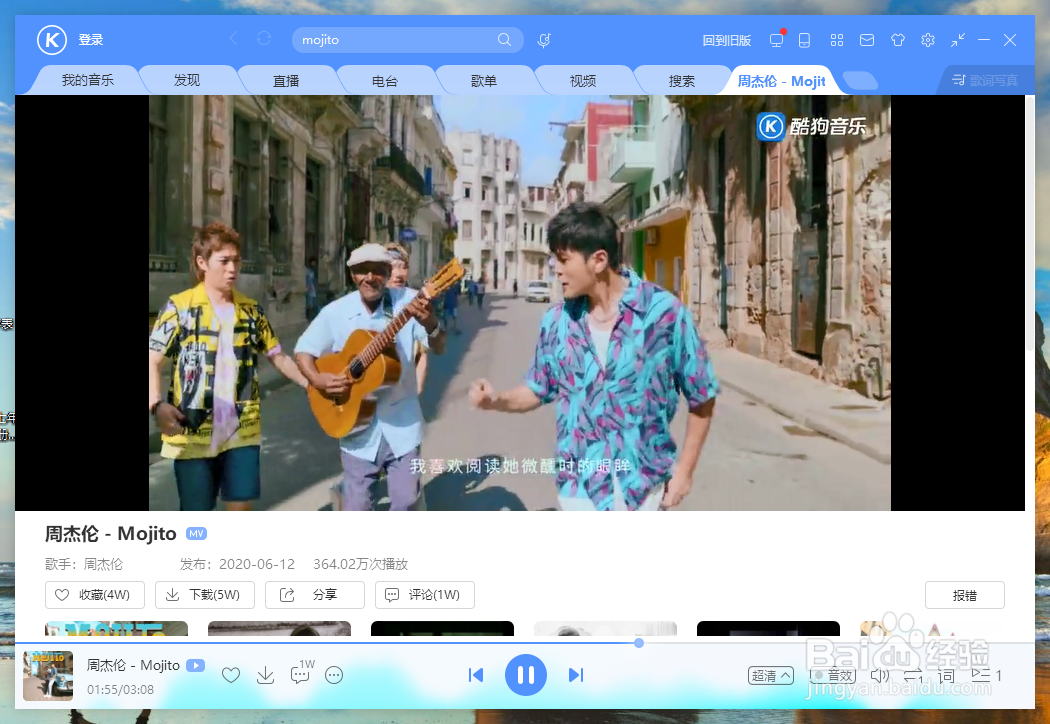The image size is (1050, 724).
Task: Toggle desktop lyrics 词 button
Action: [946, 676]
